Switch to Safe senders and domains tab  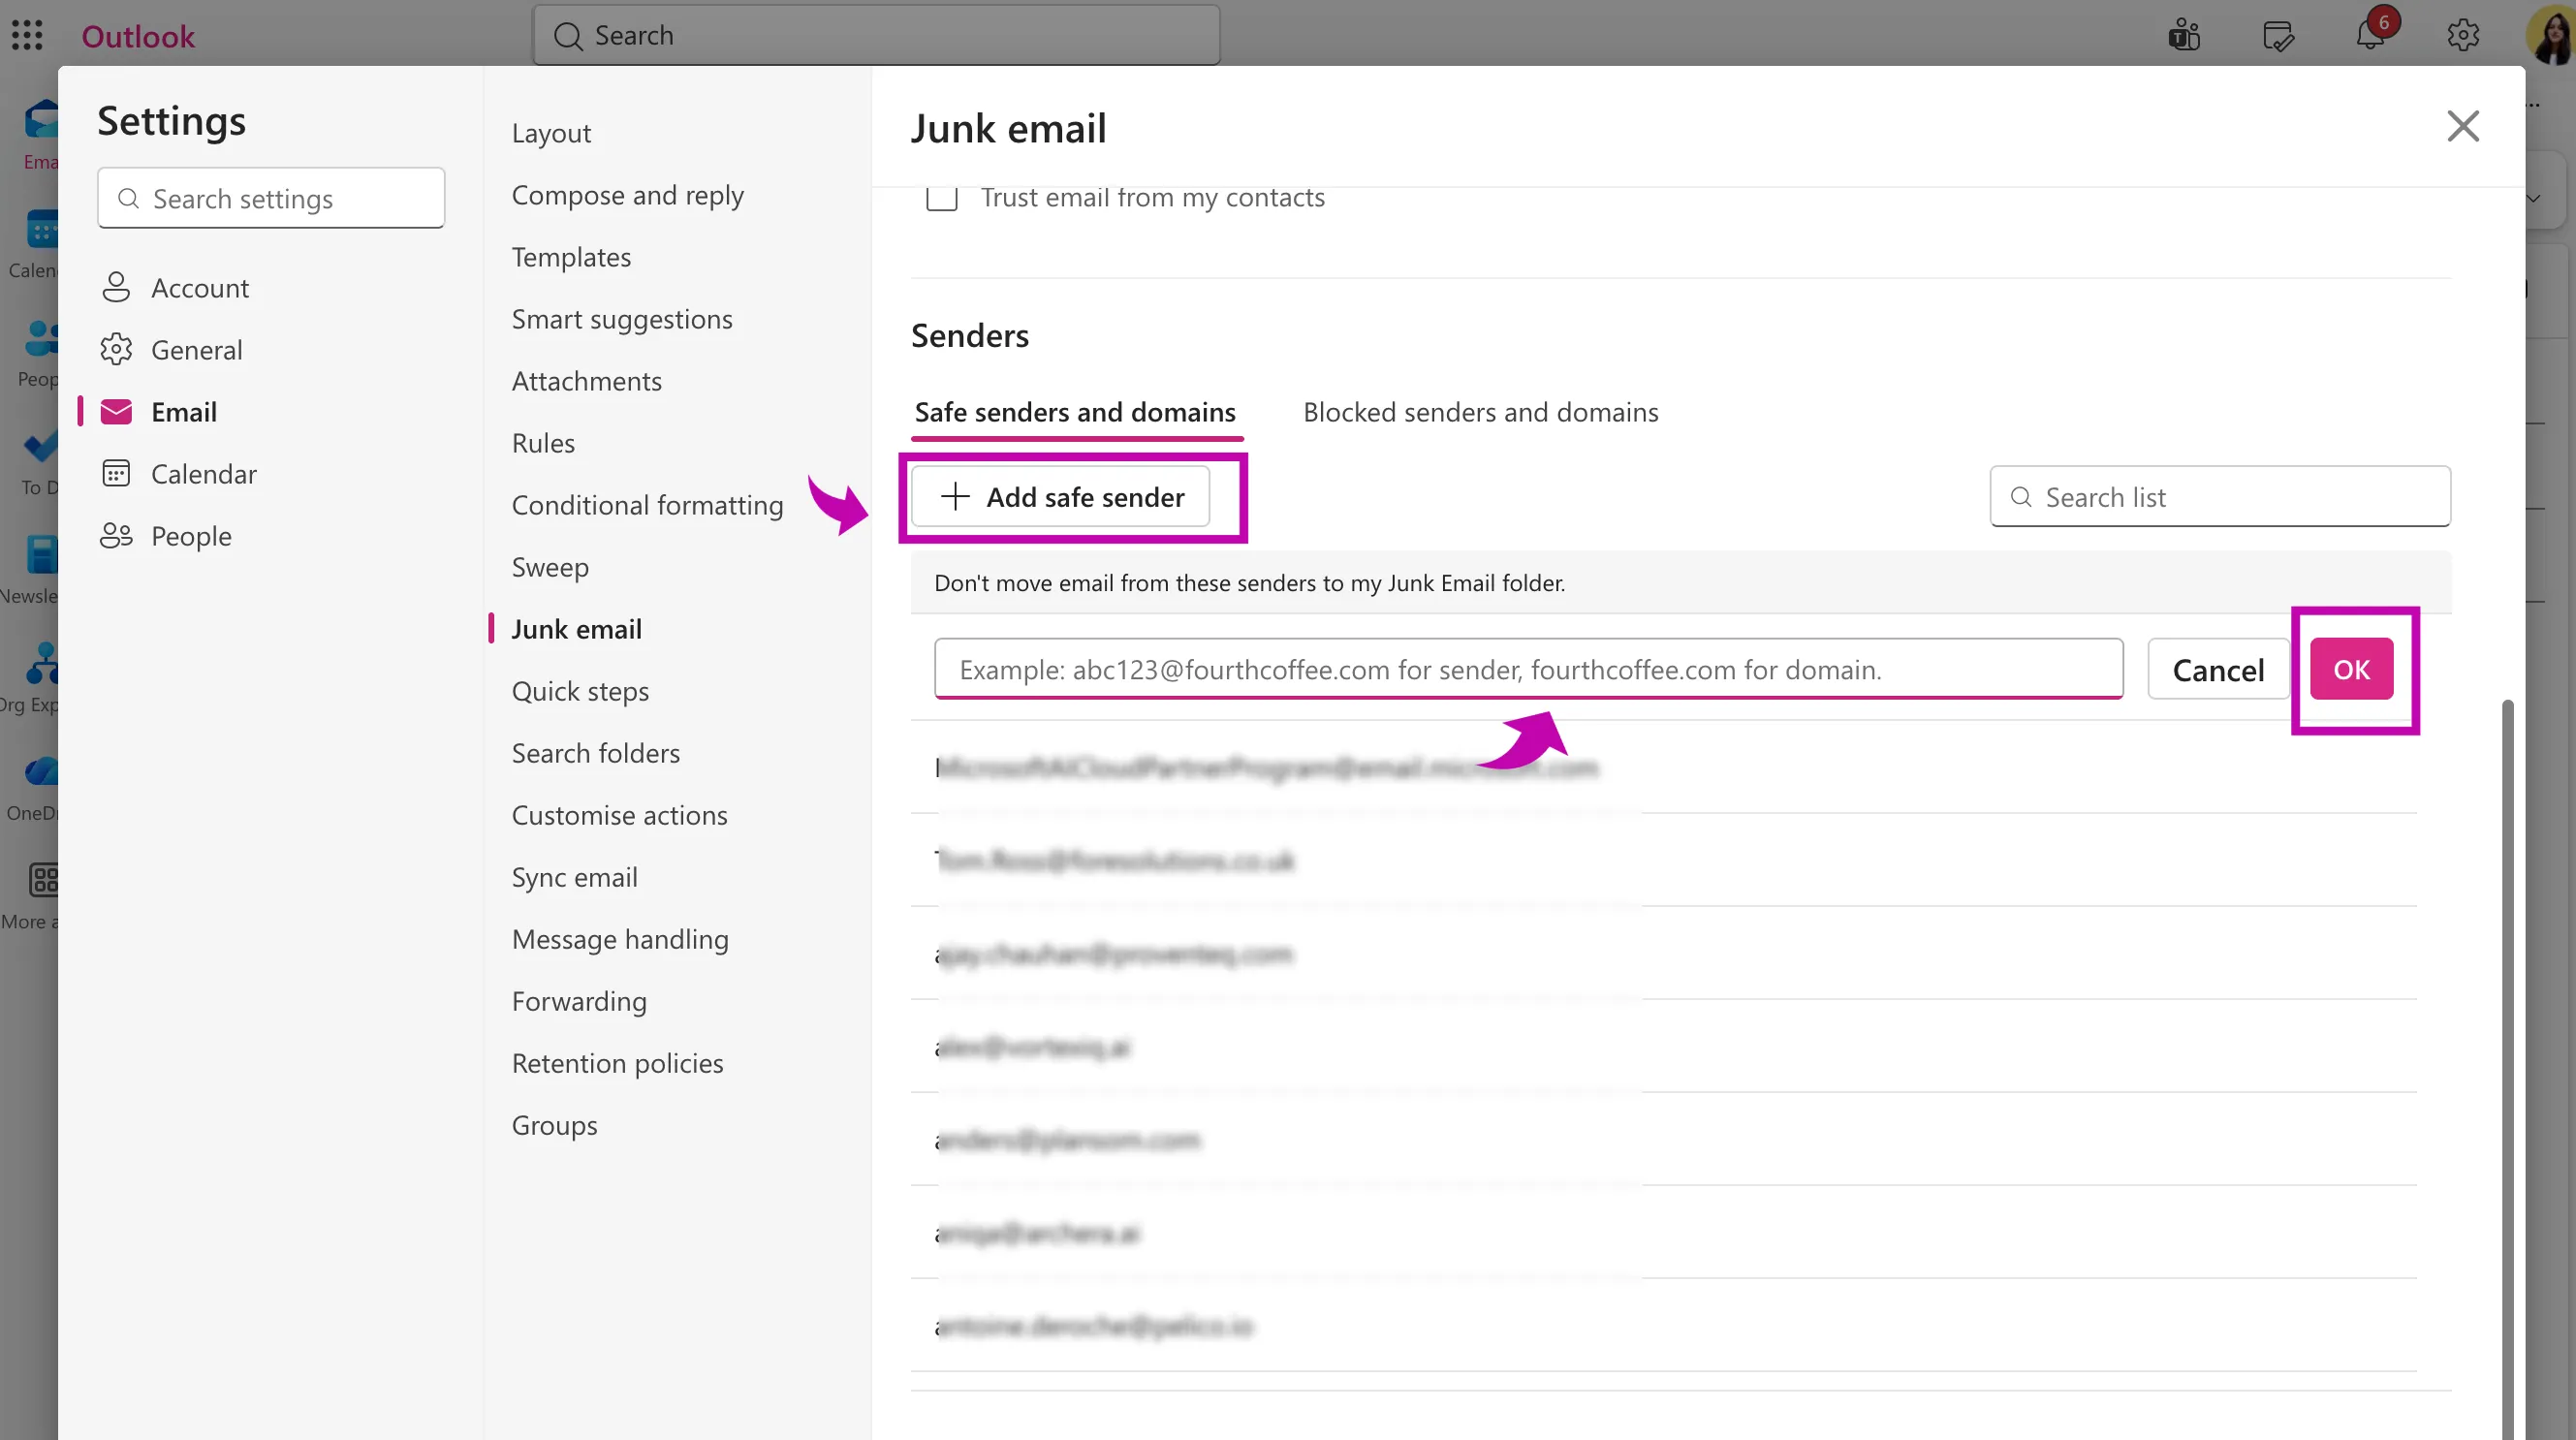[1075, 412]
